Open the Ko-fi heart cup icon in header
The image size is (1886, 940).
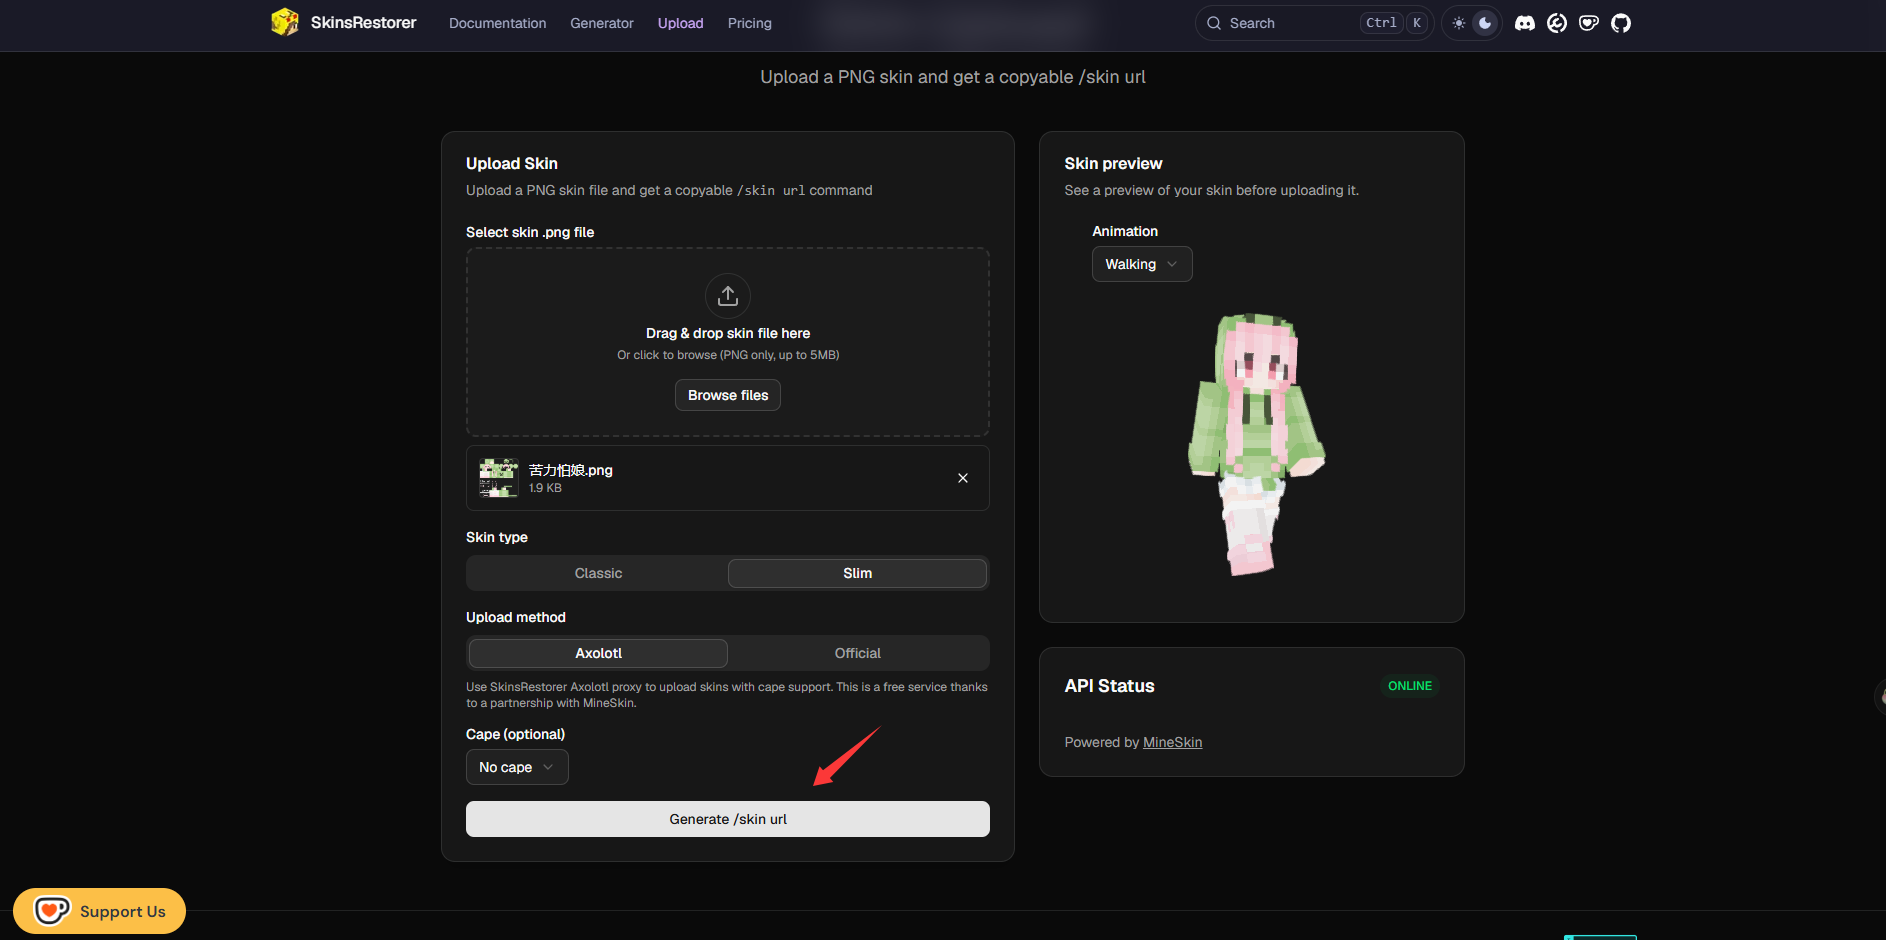(x=1589, y=23)
